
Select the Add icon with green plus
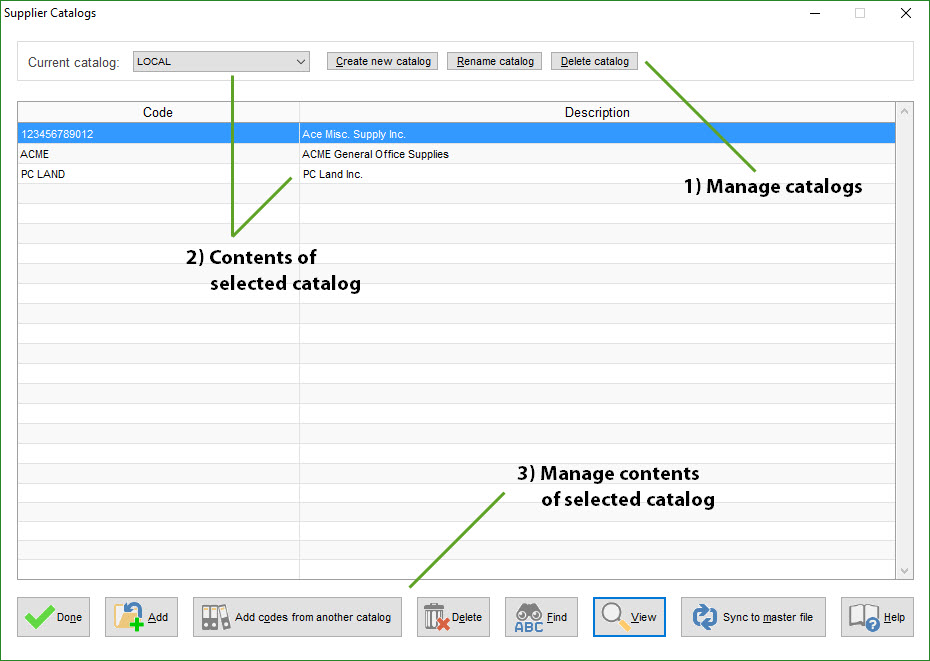[x=131, y=617]
